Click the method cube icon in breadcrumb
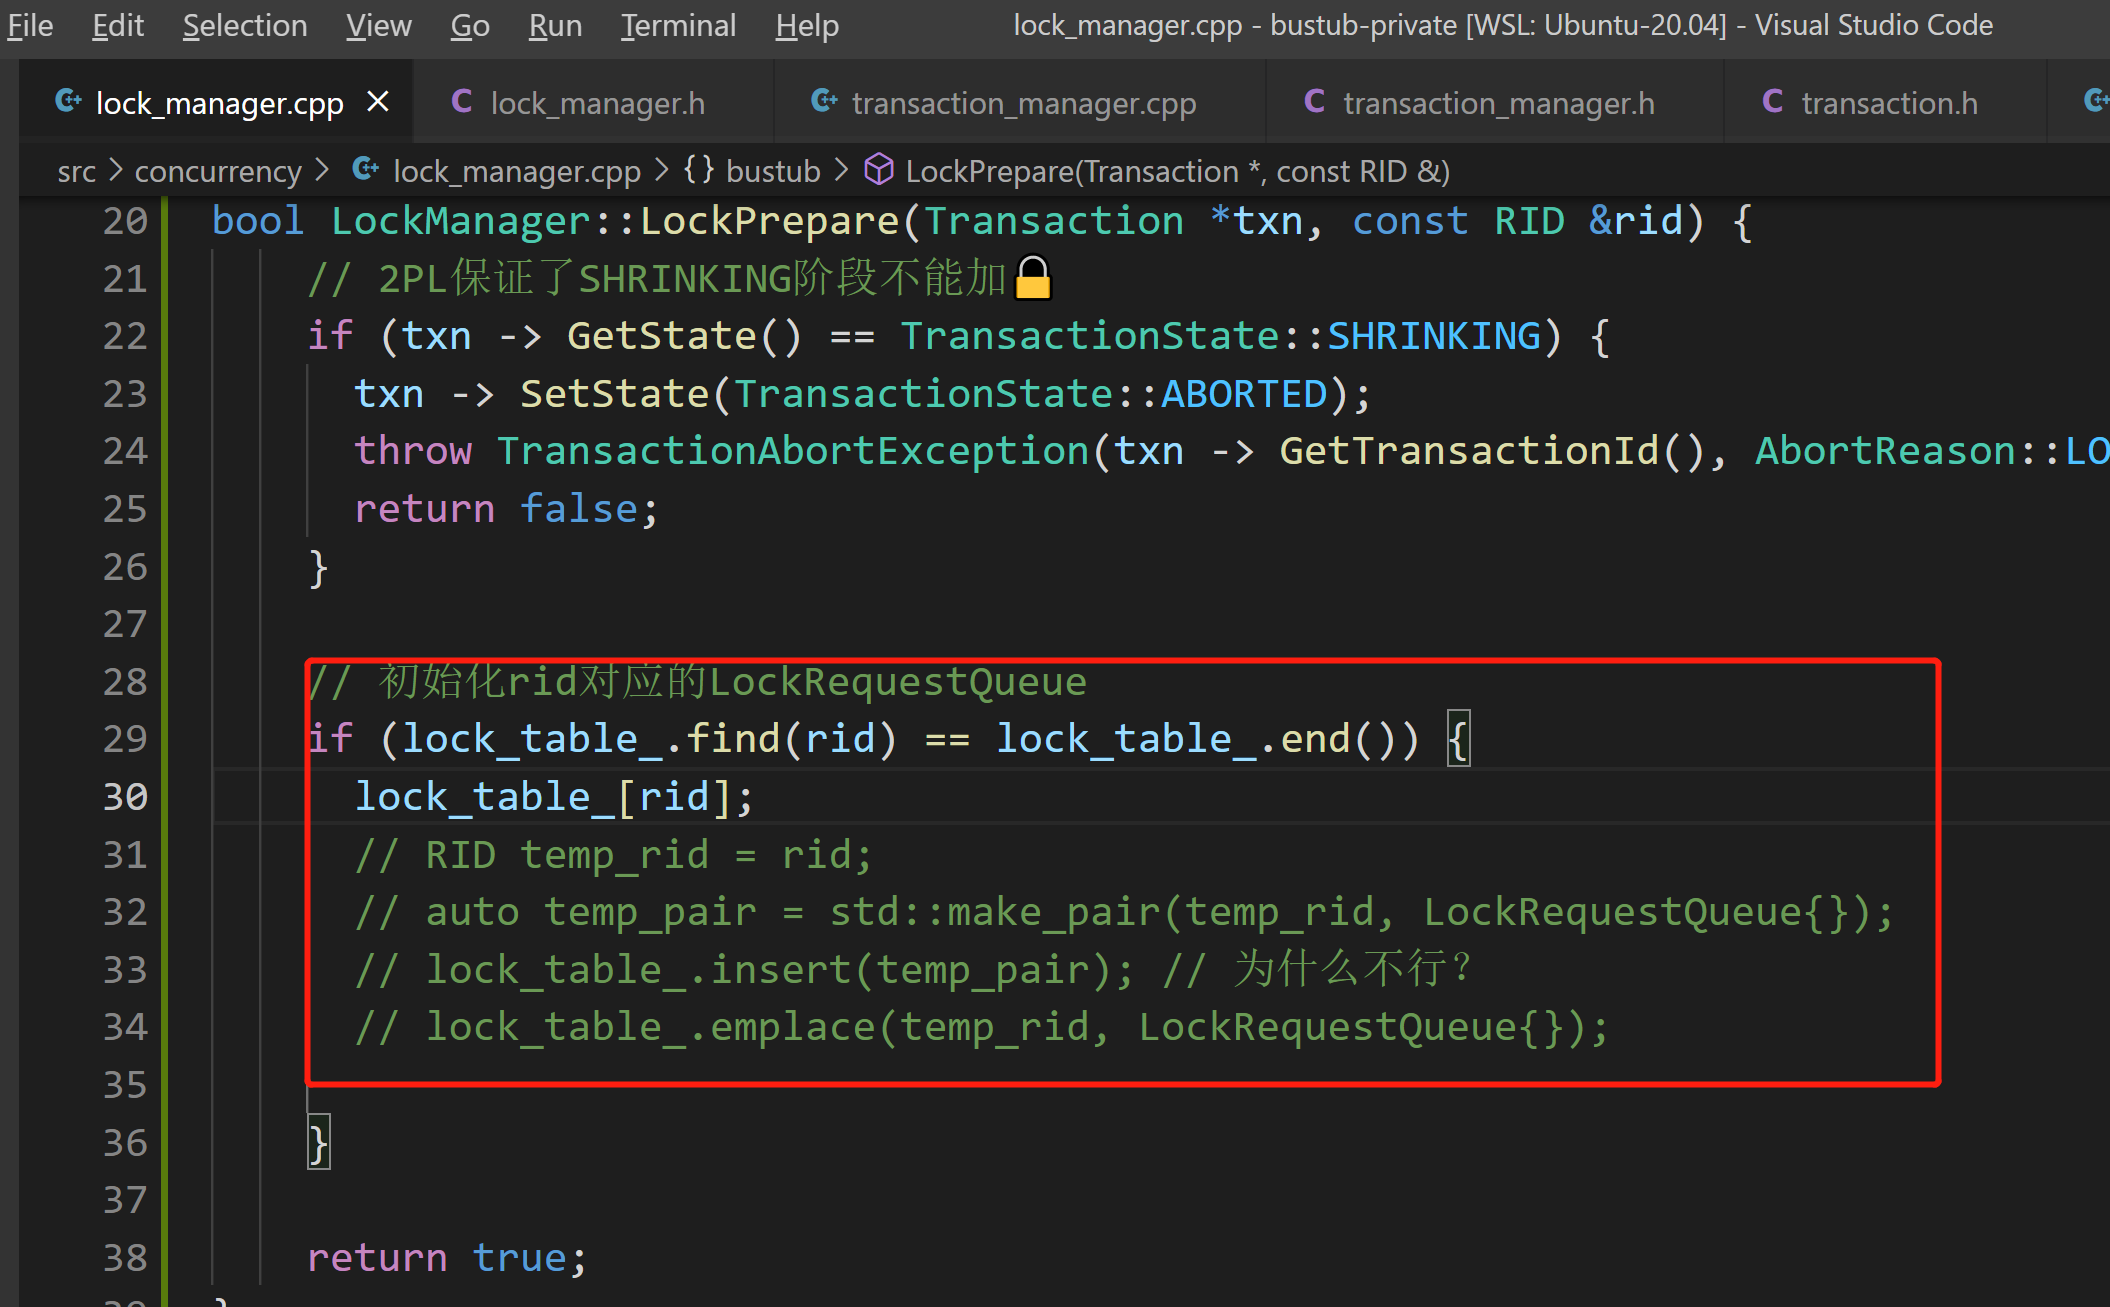The image size is (2110, 1307). click(x=878, y=170)
